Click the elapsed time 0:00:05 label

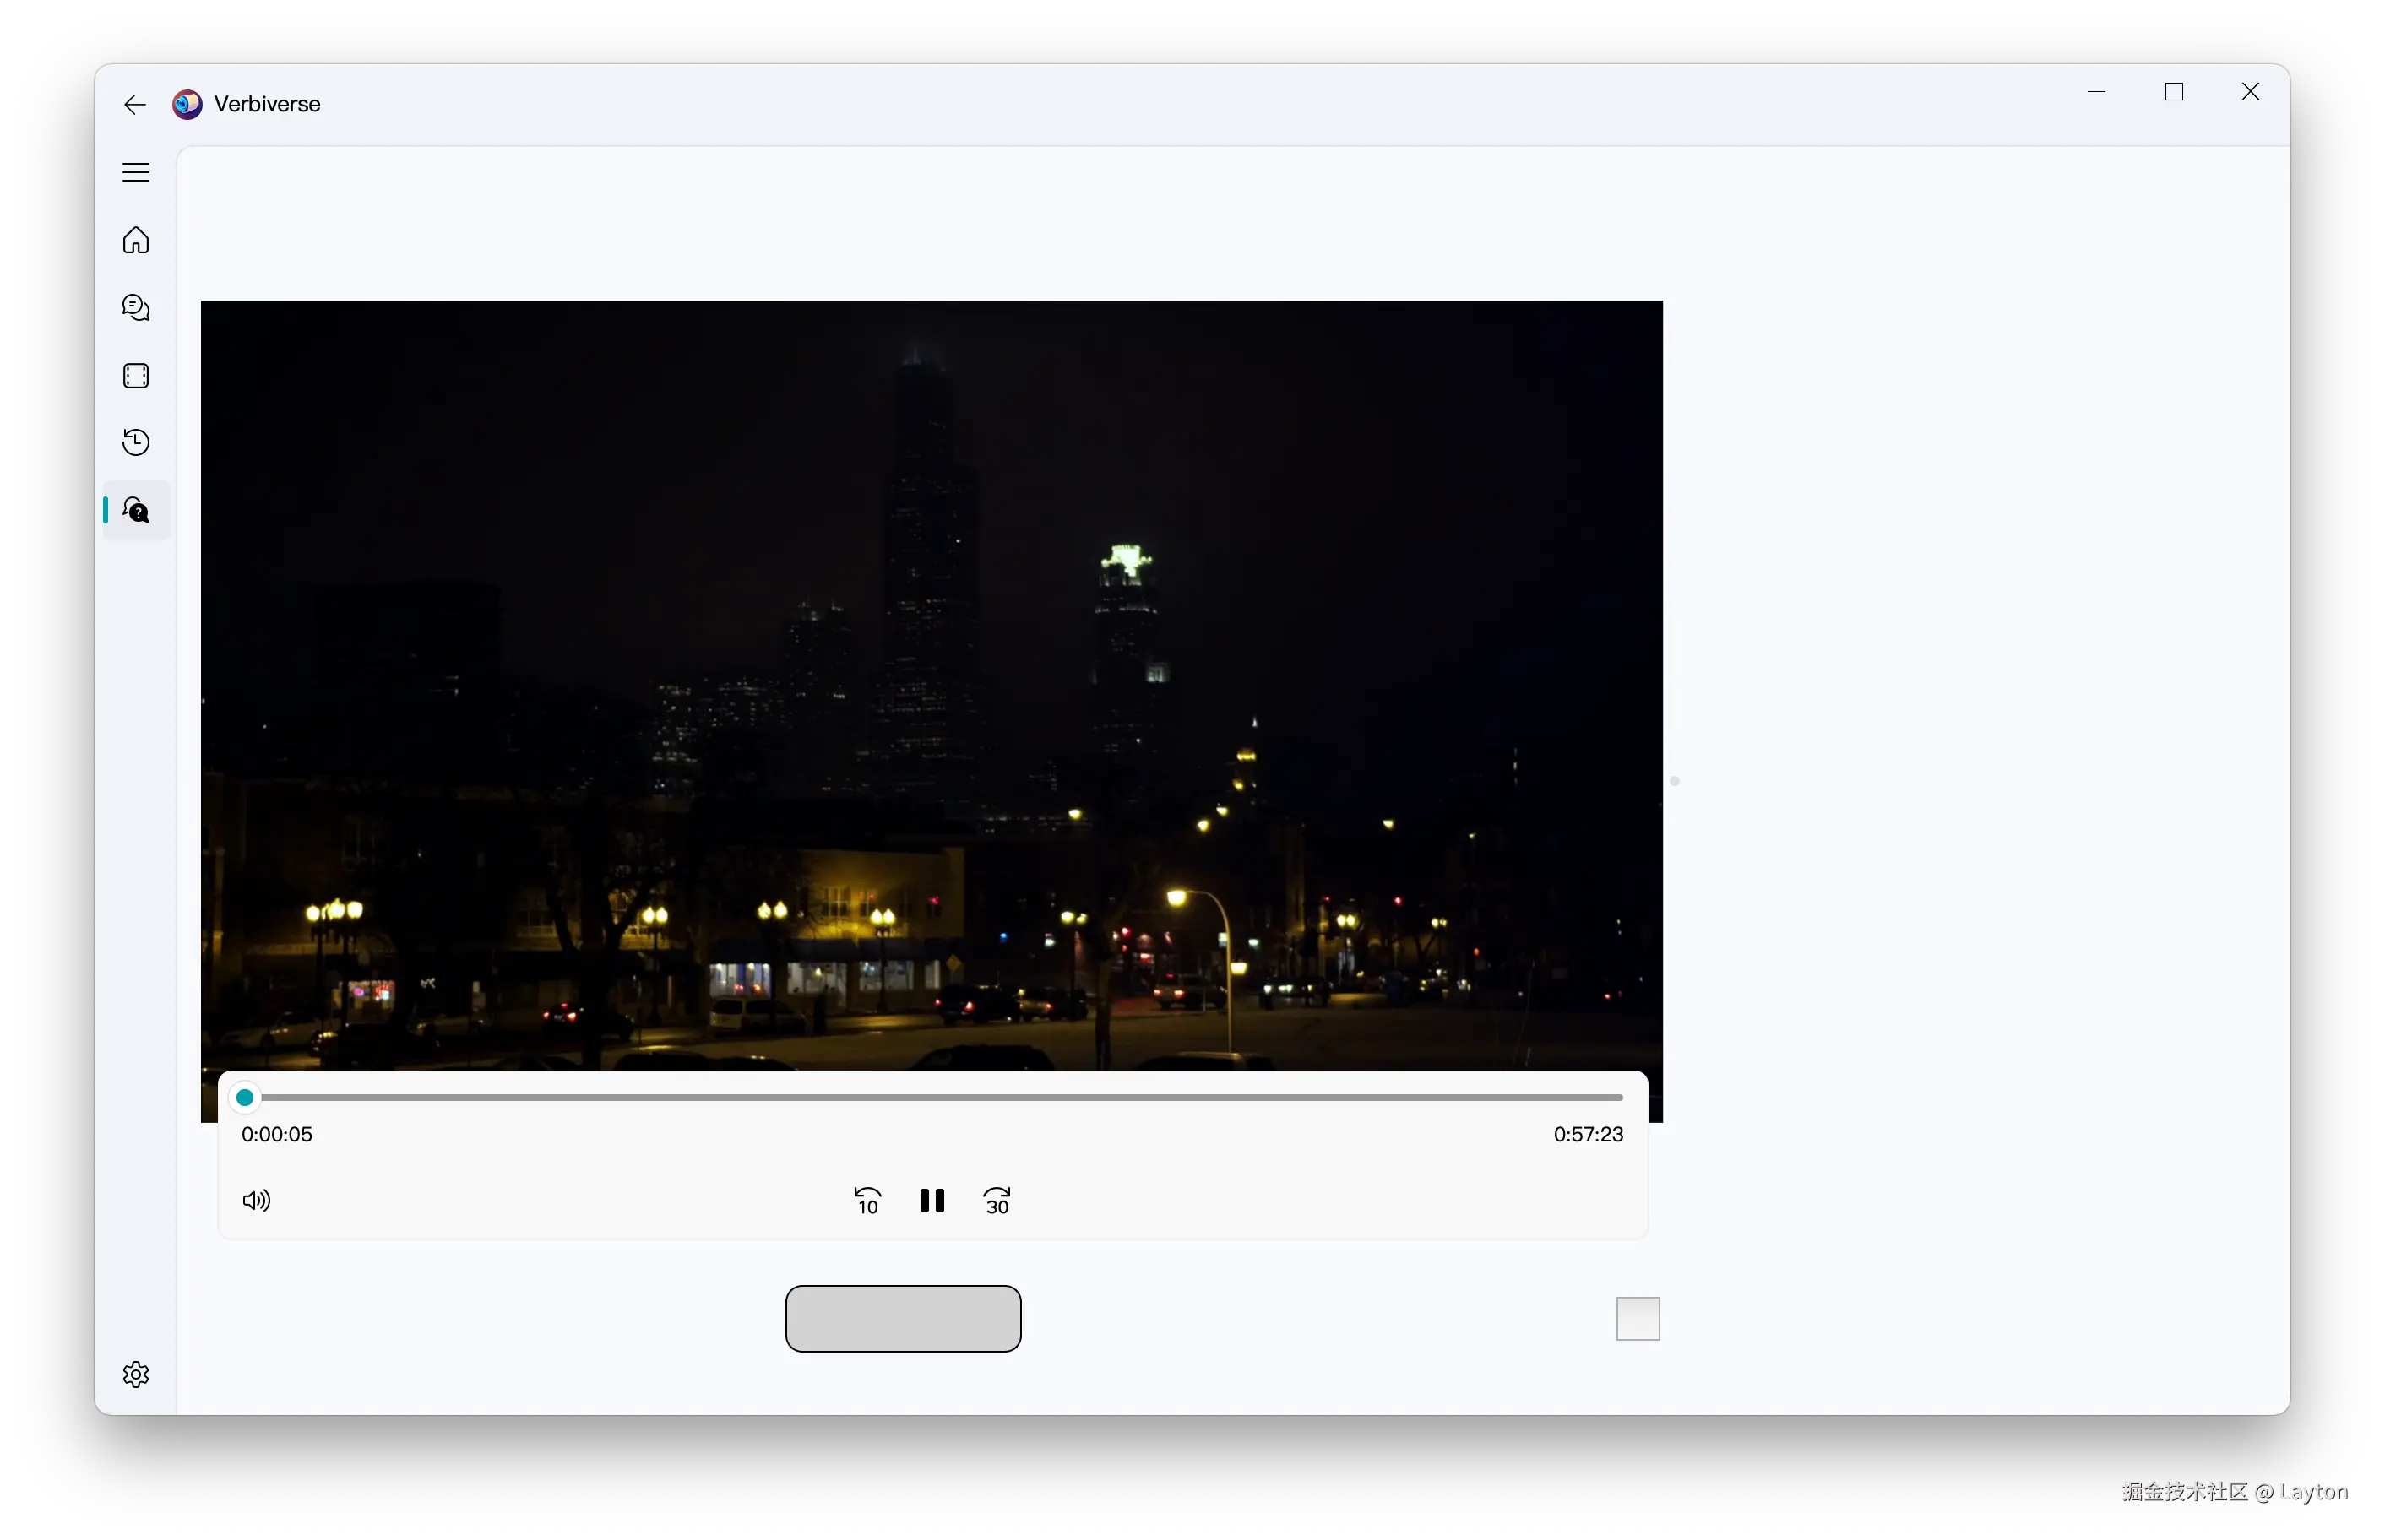276,1134
